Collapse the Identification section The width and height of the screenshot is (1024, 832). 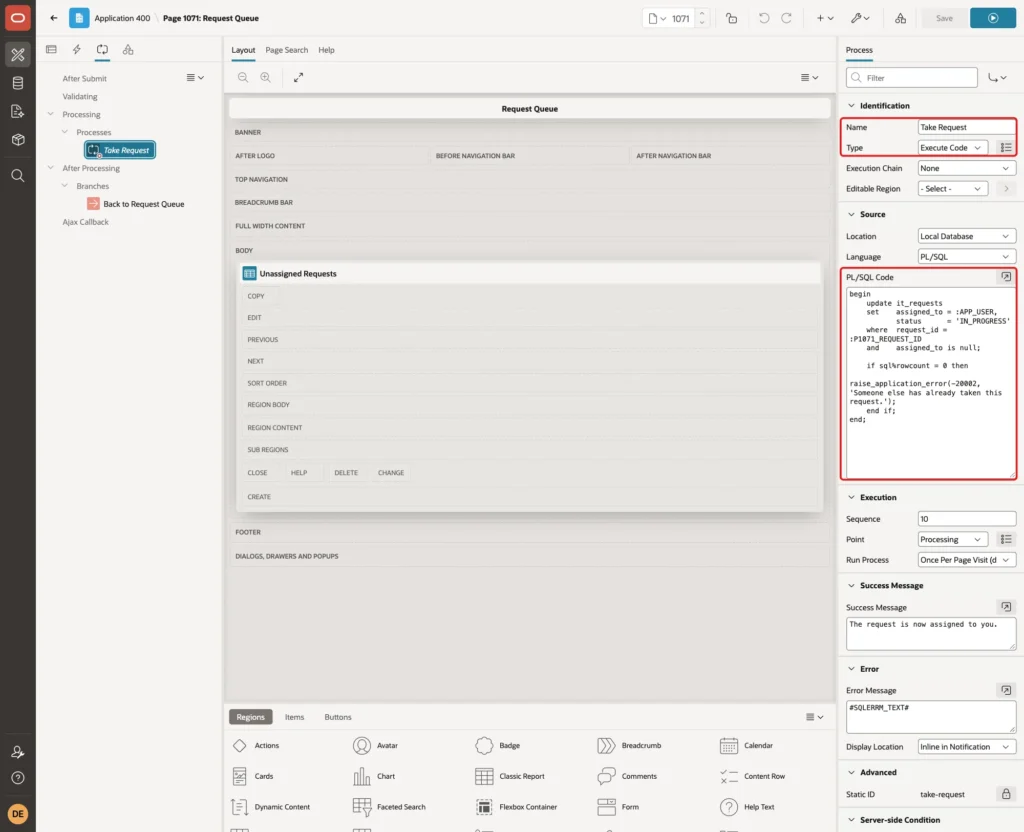tap(851, 105)
